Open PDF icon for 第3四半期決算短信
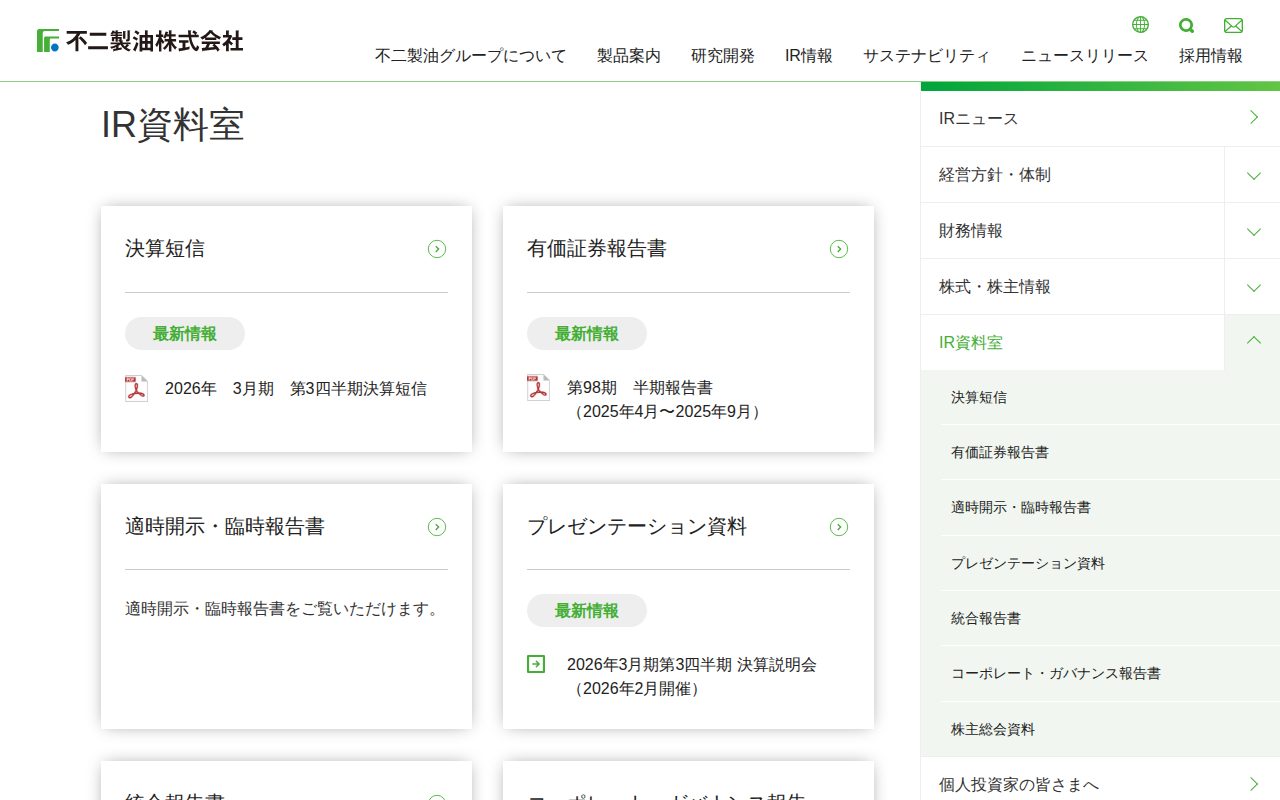The image size is (1280, 800). coord(136,388)
